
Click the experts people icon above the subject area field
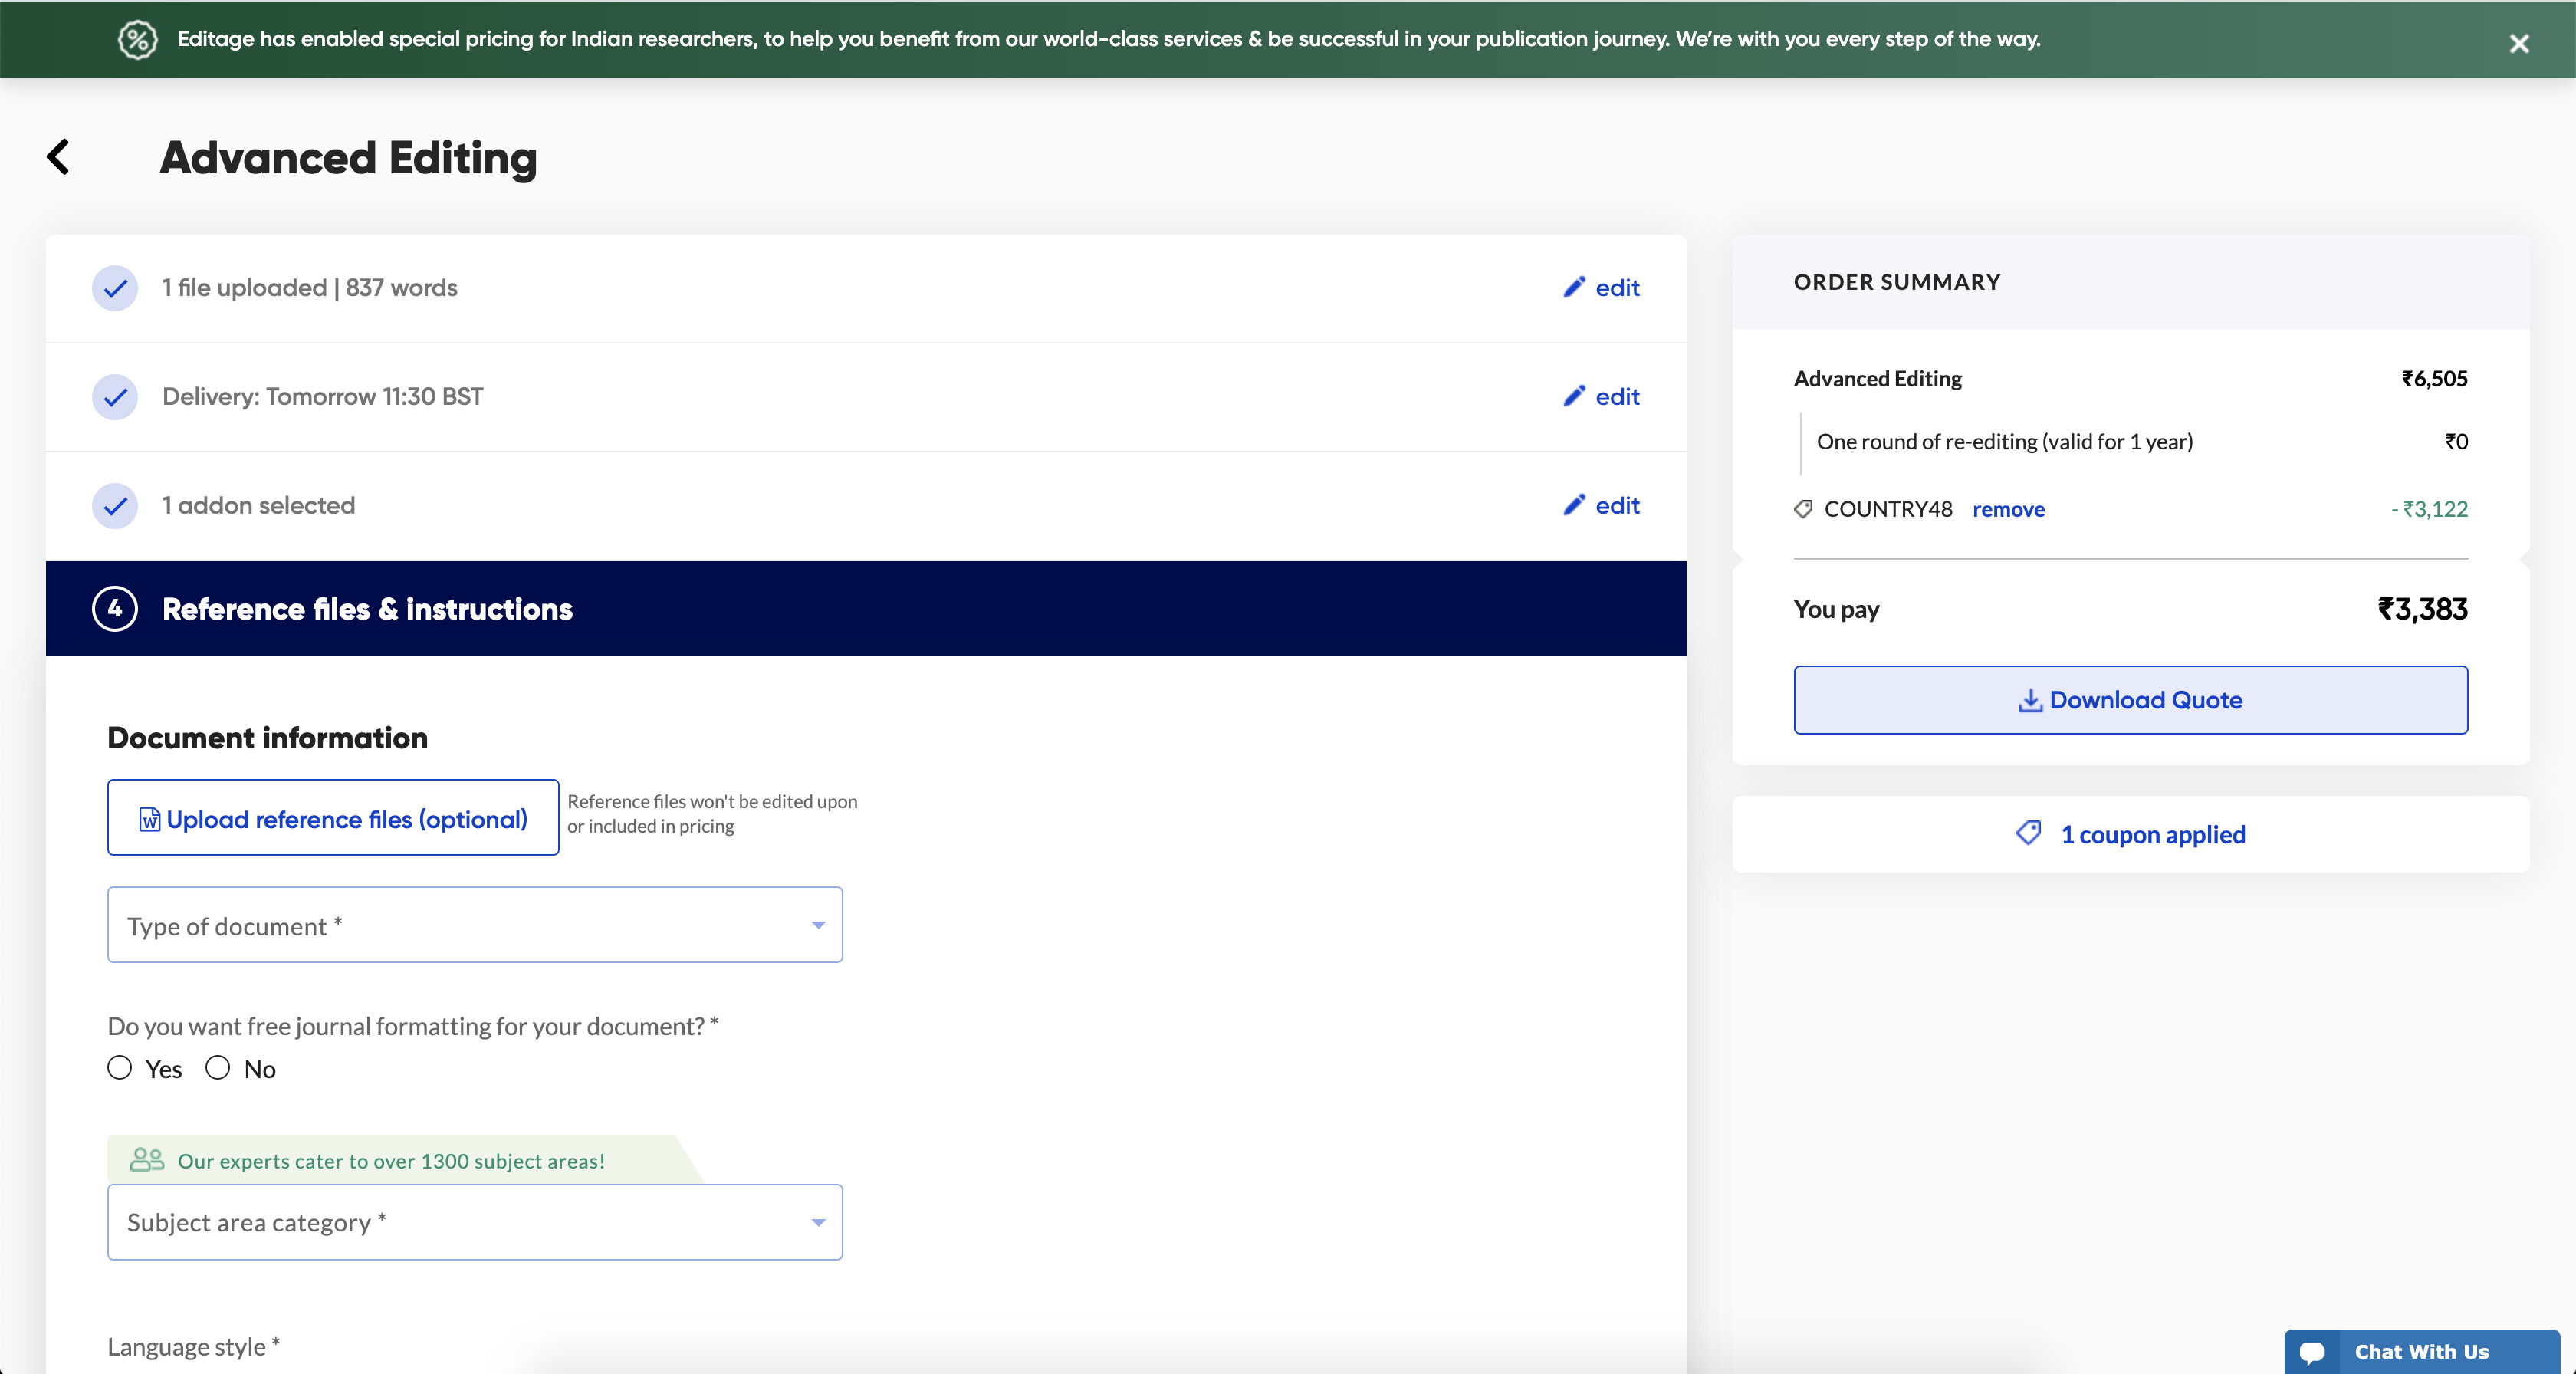(x=147, y=1160)
